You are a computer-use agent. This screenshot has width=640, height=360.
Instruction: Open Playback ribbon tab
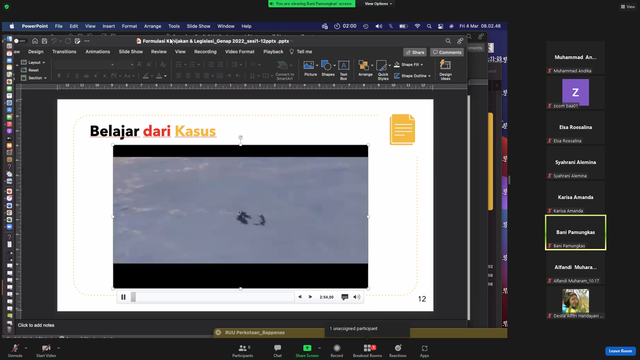[273, 52]
